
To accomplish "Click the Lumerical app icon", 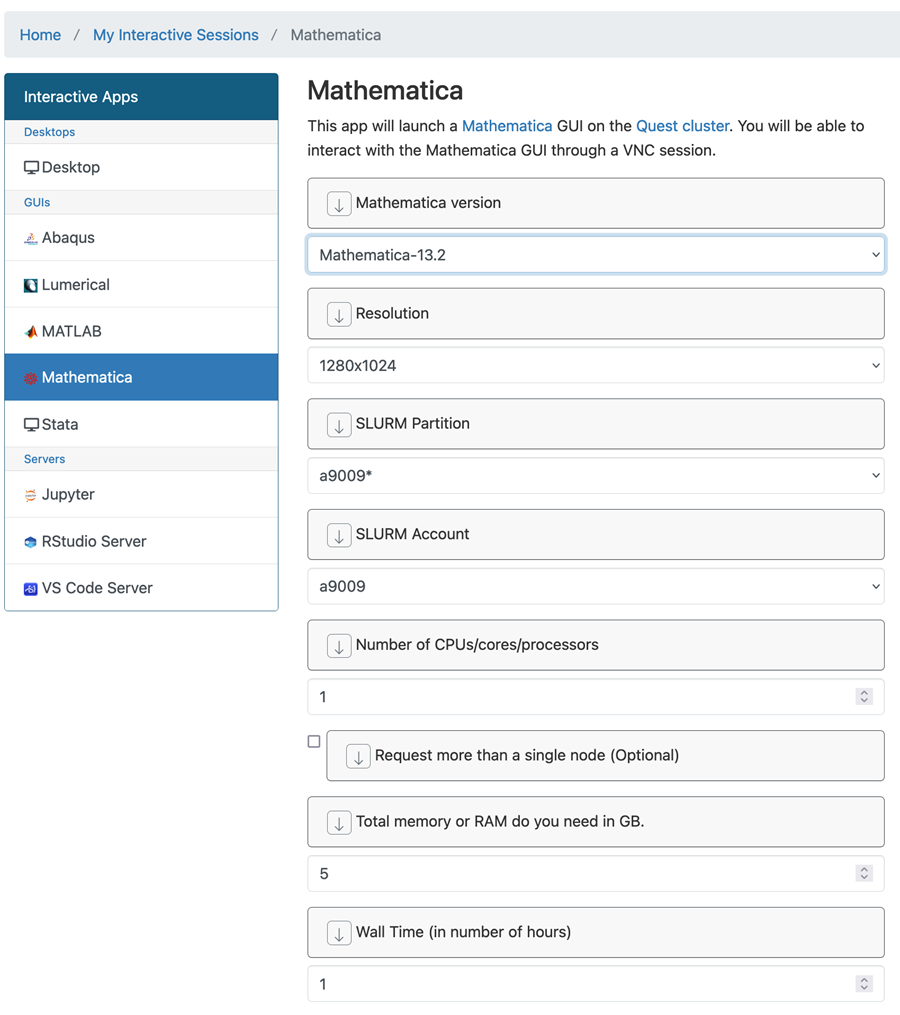I will click(x=31, y=285).
